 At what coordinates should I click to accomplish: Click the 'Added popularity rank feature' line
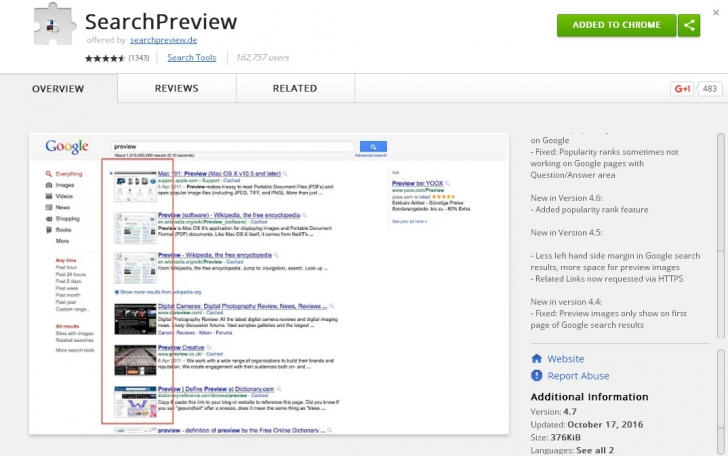tap(590, 209)
